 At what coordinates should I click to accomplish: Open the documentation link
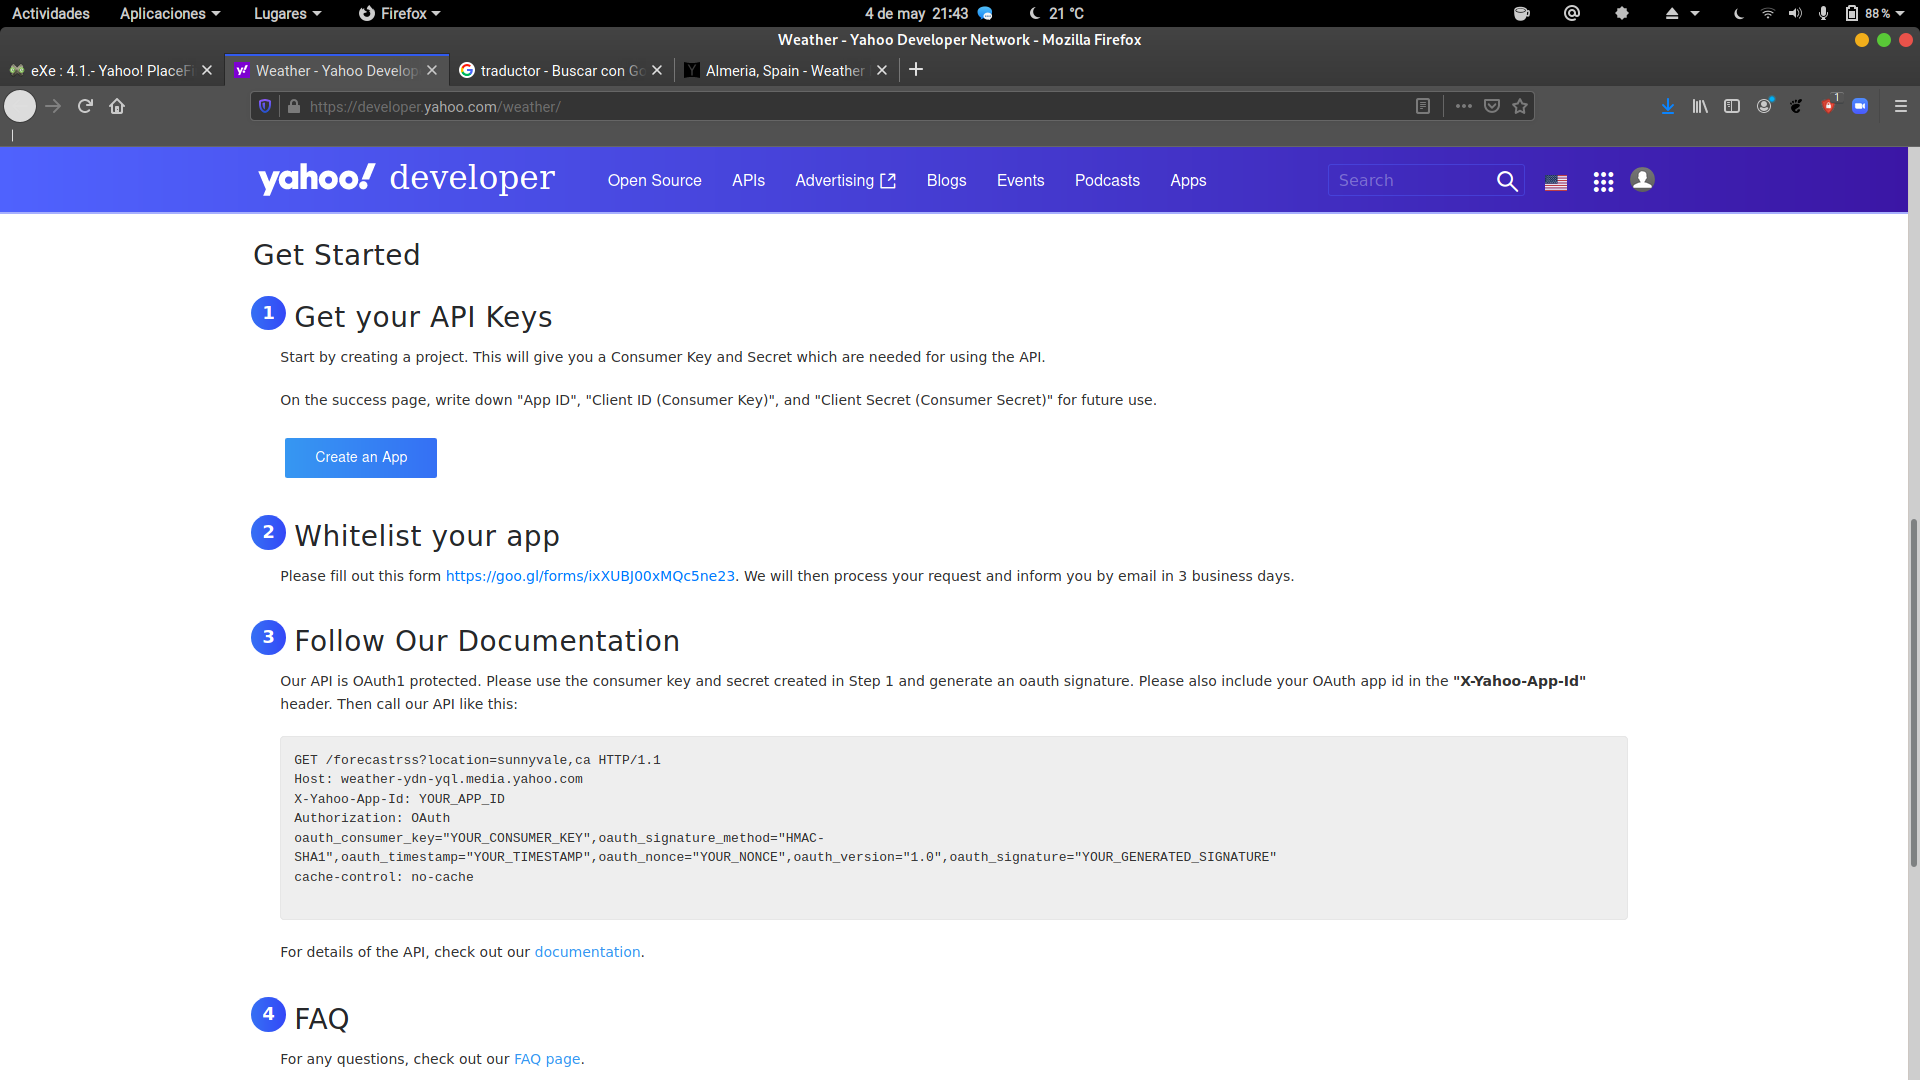587,952
